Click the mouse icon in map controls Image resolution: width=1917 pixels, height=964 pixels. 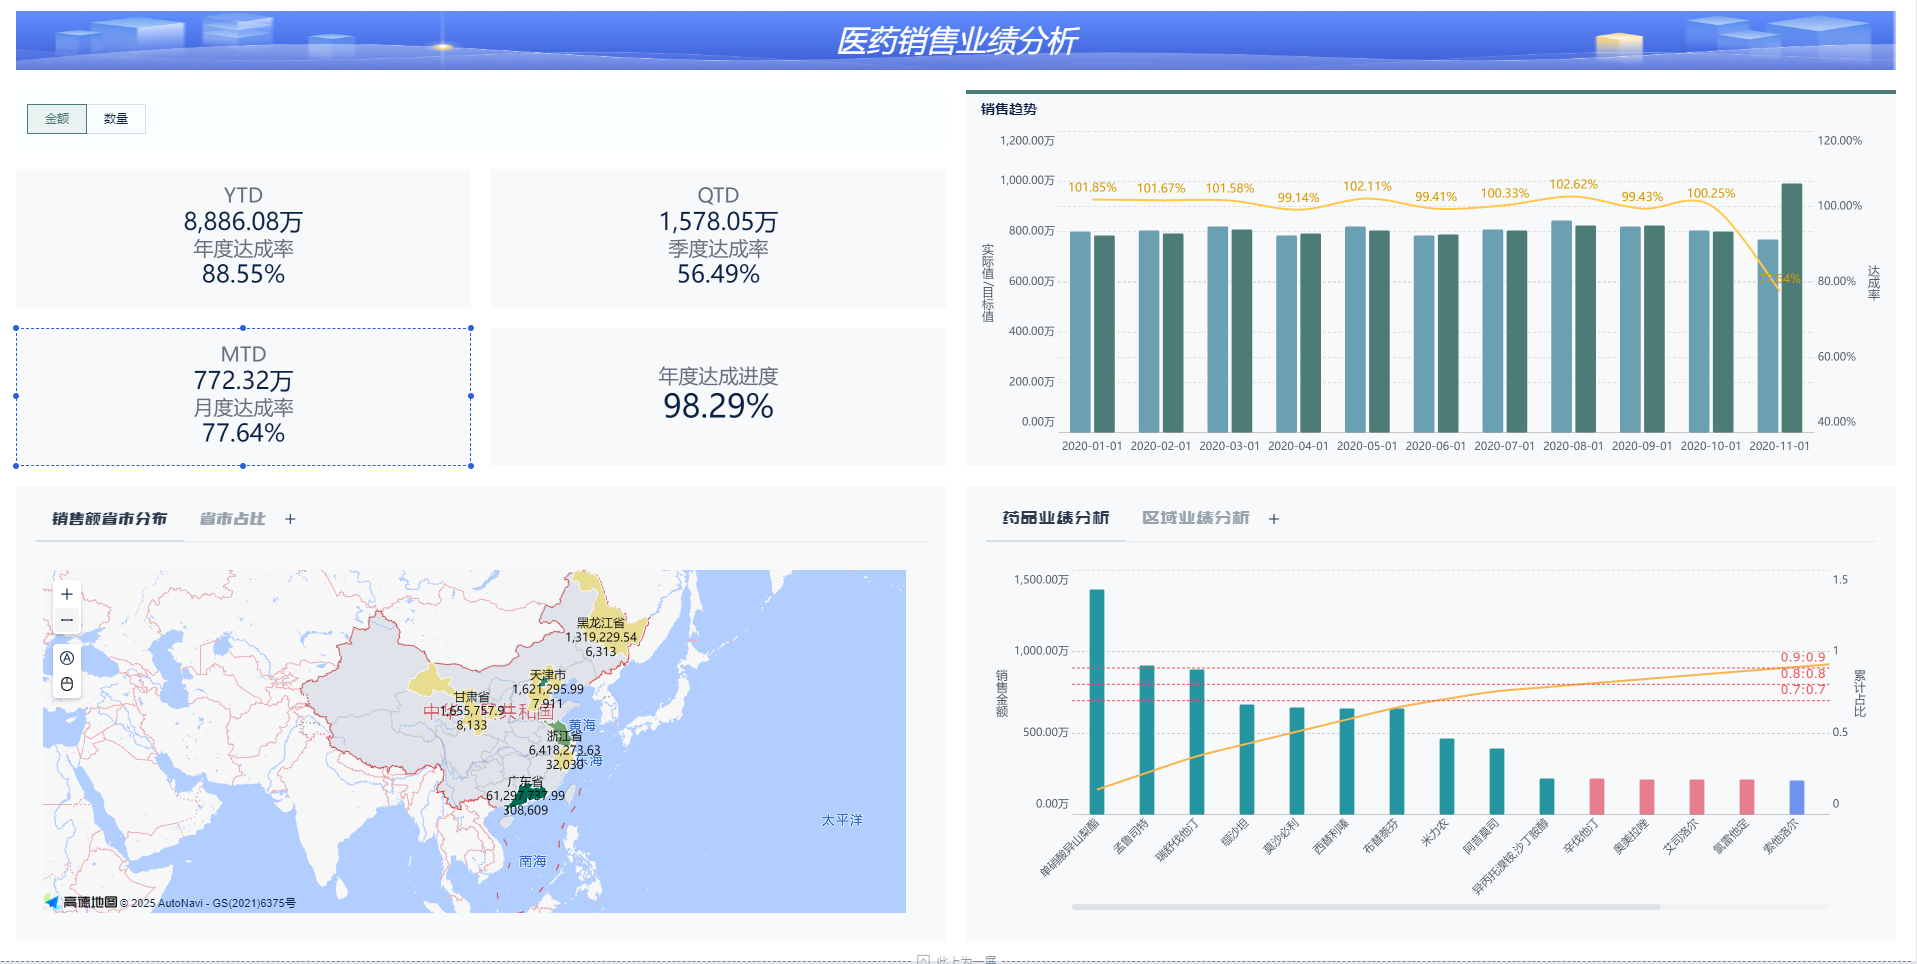click(x=67, y=684)
